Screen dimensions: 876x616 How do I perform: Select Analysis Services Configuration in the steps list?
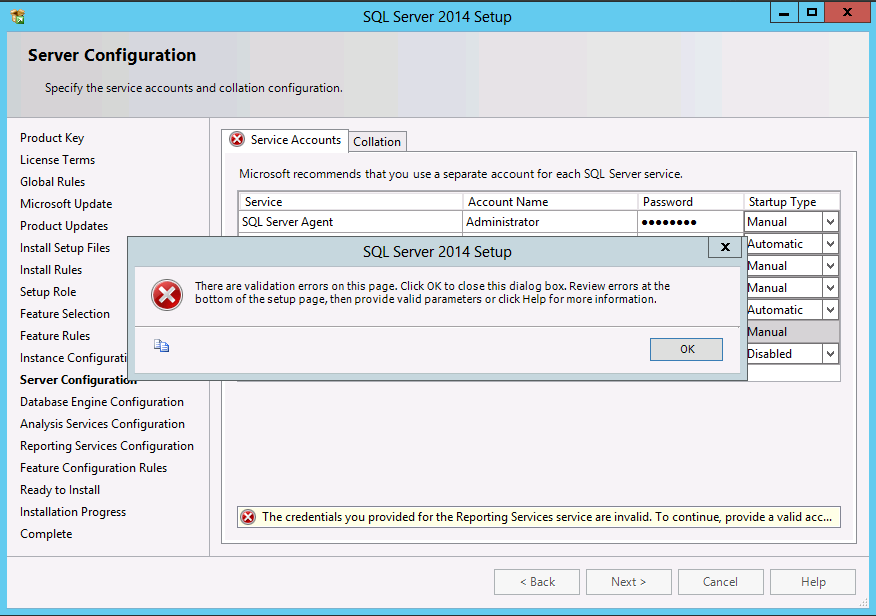102,424
